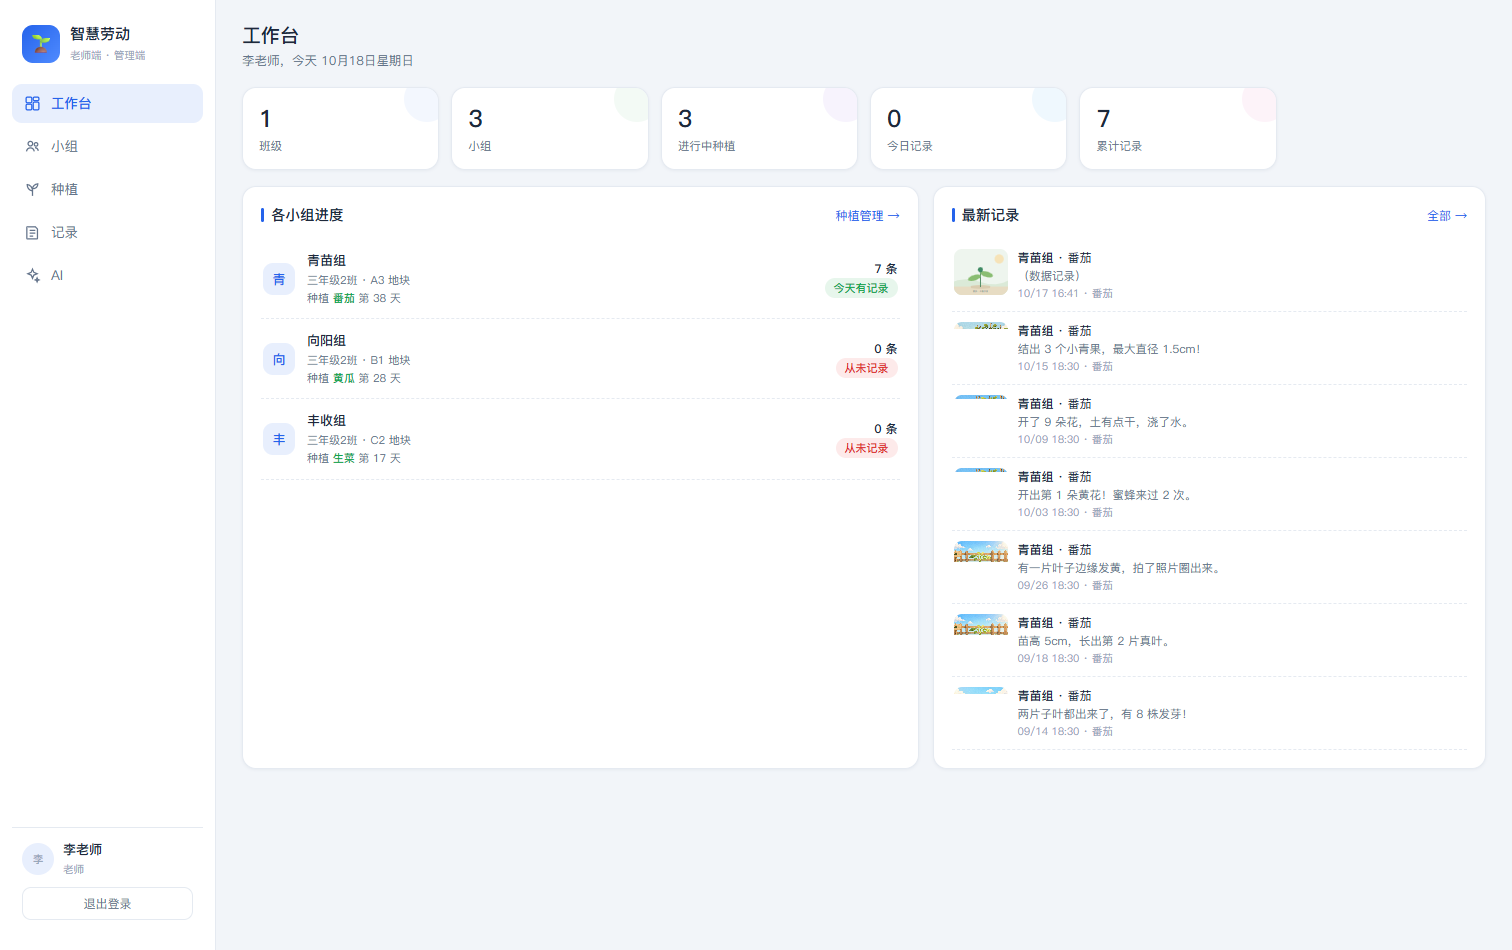Select the 青苗组 group name
The height and width of the screenshot is (950, 1512).
pos(327,260)
